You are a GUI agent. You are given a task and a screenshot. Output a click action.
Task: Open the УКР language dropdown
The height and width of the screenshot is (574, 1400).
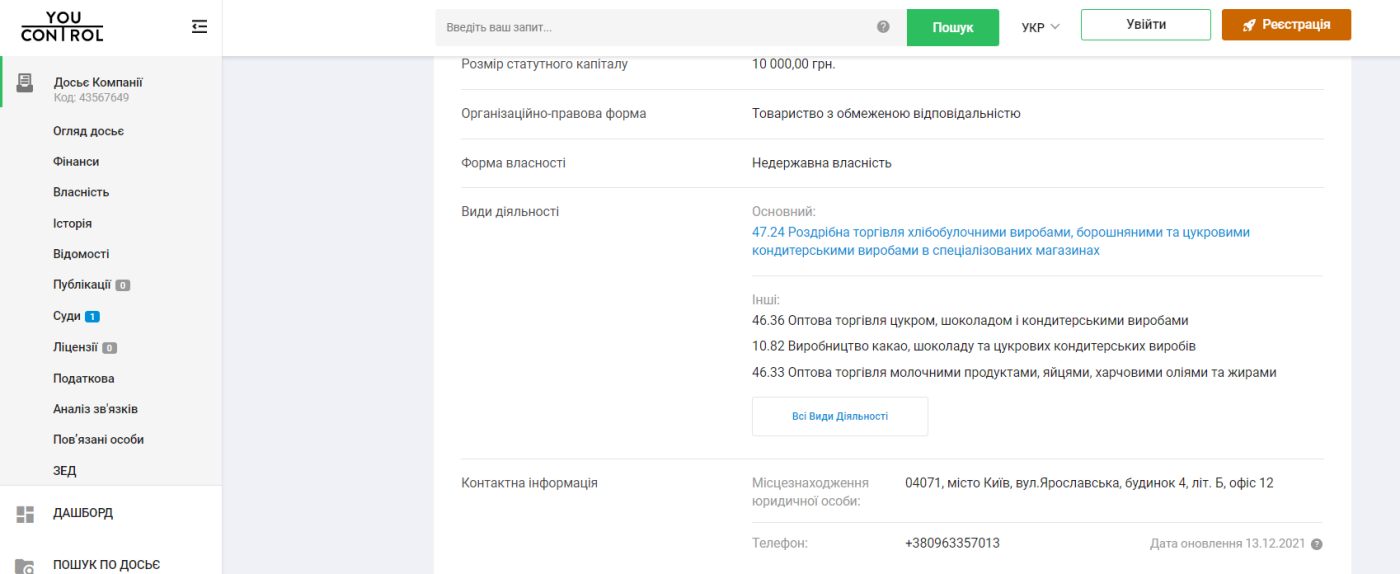tap(1040, 28)
